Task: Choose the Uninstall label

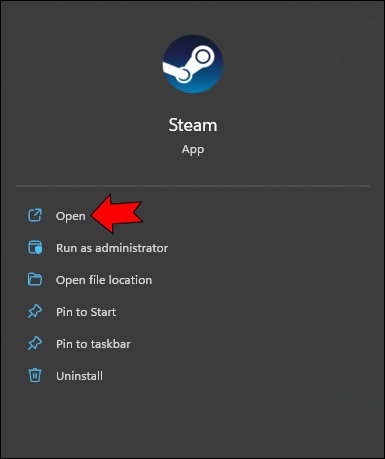Action: pyautogui.click(x=79, y=376)
